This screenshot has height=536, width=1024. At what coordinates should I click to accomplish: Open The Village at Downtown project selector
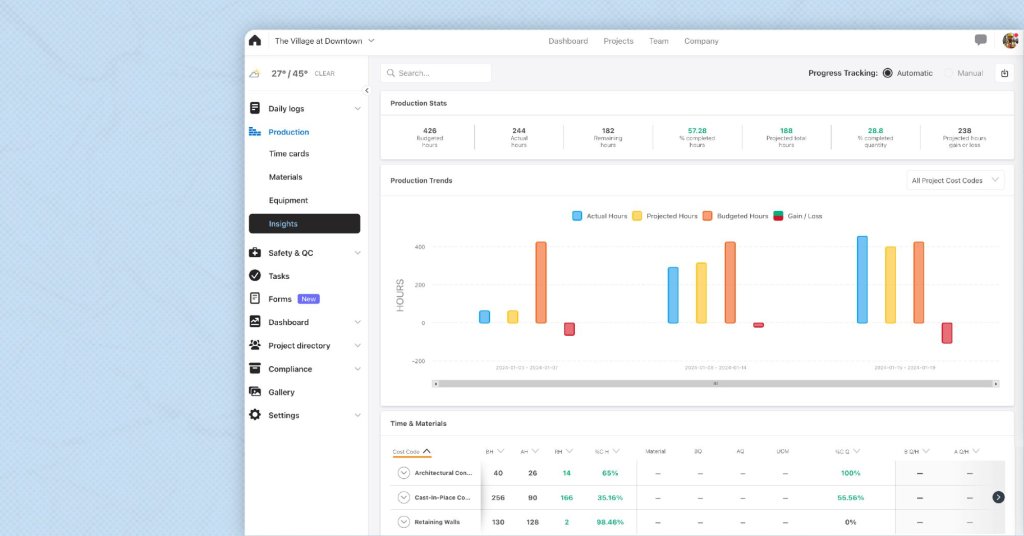pos(324,41)
